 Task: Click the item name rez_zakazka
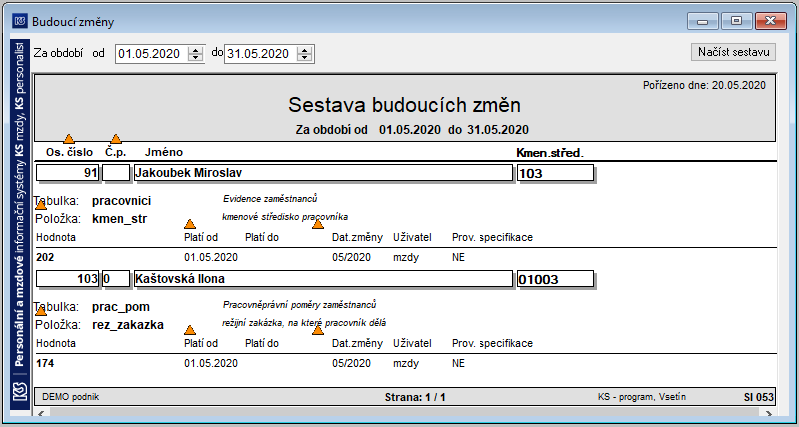pyautogui.click(x=128, y=325)
